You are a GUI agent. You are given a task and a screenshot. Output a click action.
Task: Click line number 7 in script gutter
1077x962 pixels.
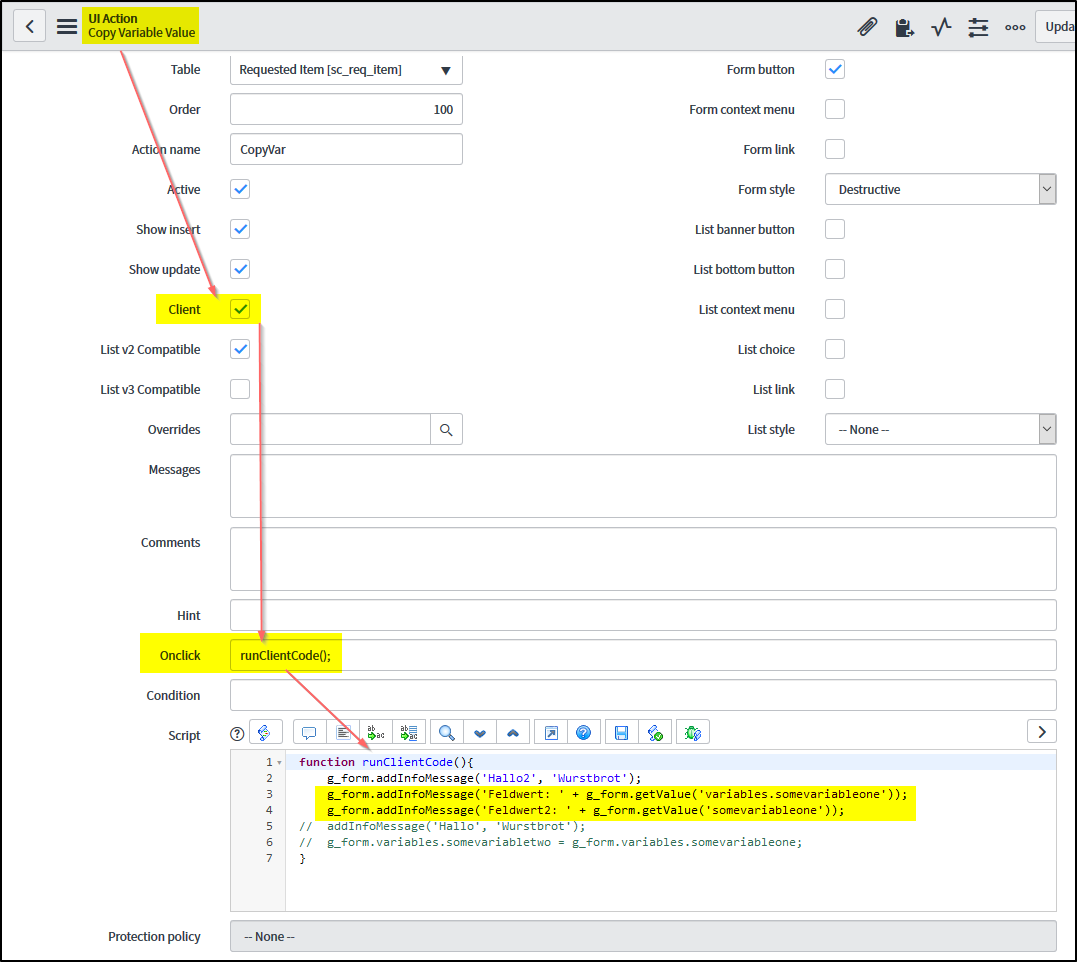pyautogui.click(x=269, y=858)
